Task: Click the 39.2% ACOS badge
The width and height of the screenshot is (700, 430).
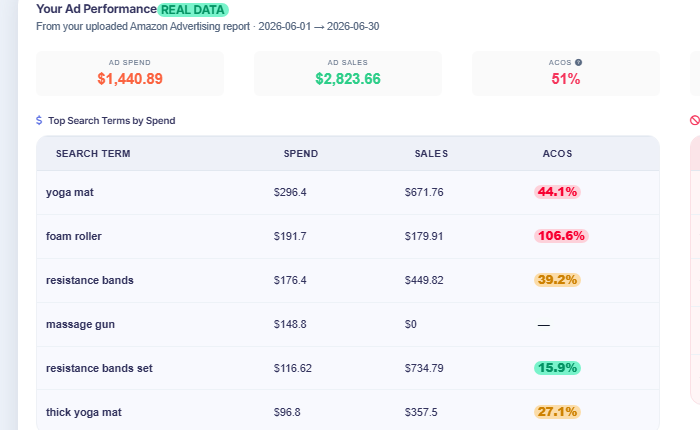Action: (x=557, y=280)
